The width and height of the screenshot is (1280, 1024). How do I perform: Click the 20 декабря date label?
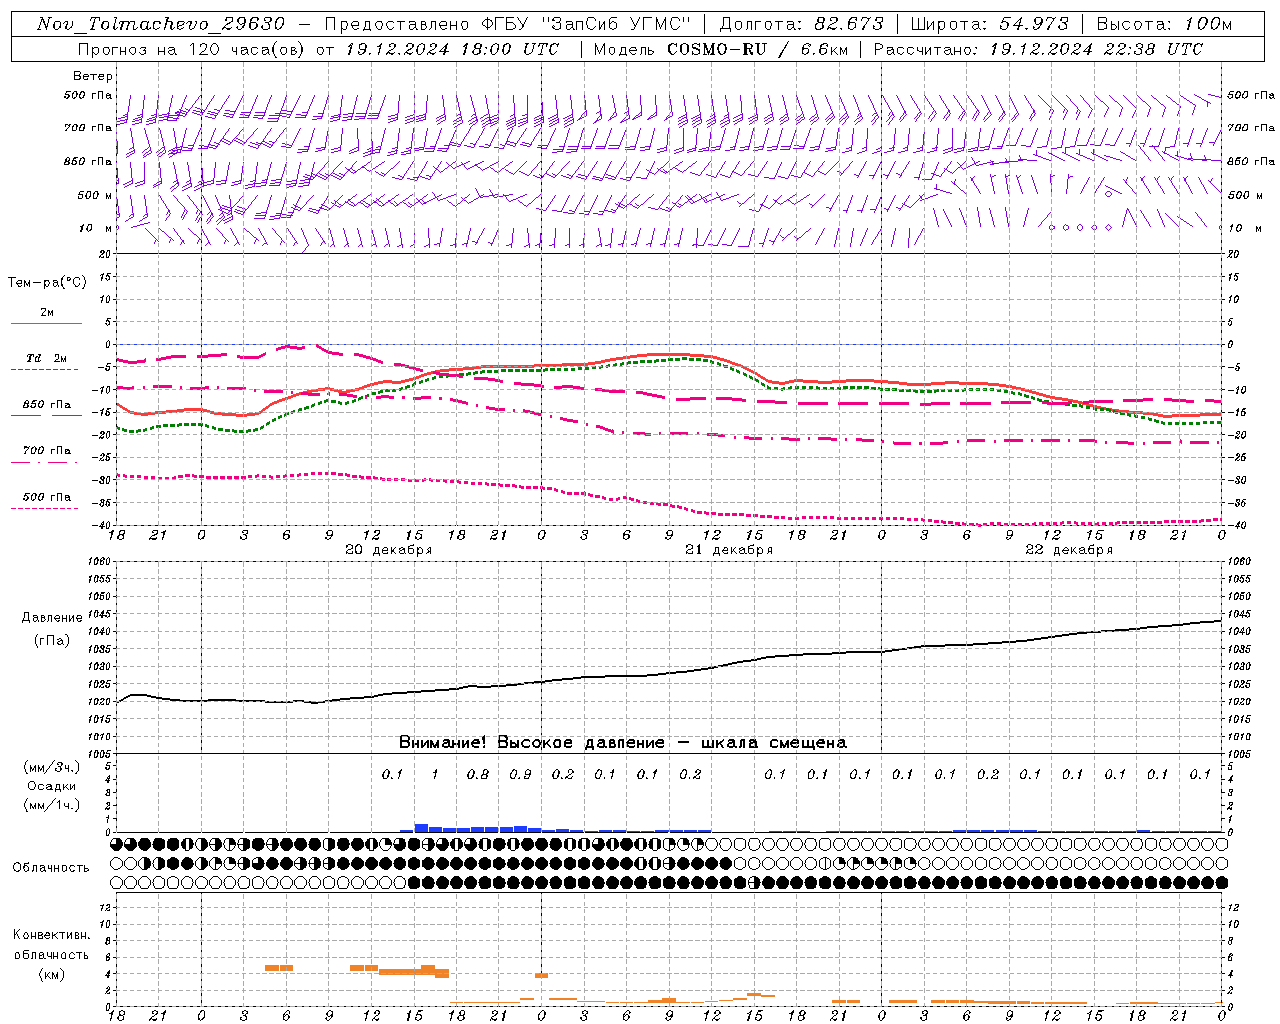tap(388, 550)
